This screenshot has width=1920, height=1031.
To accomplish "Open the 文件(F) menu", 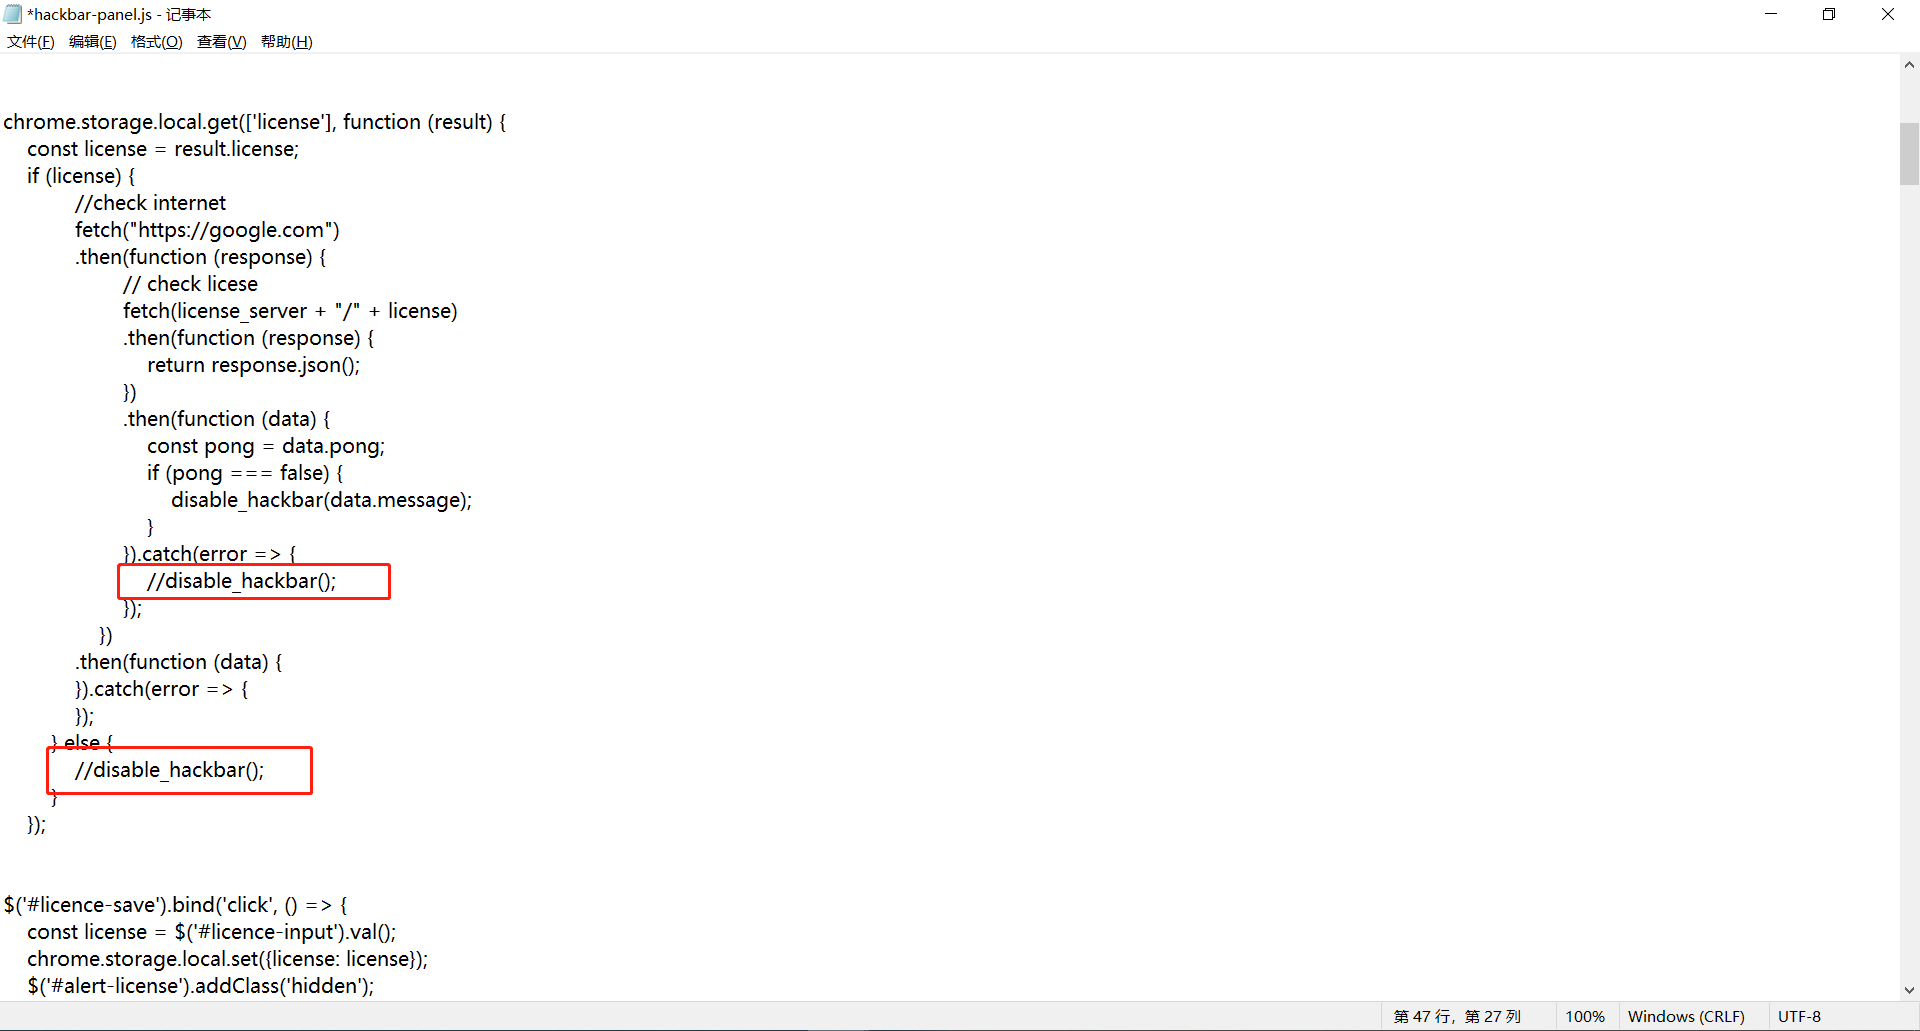I will click(x=31, y=41).
